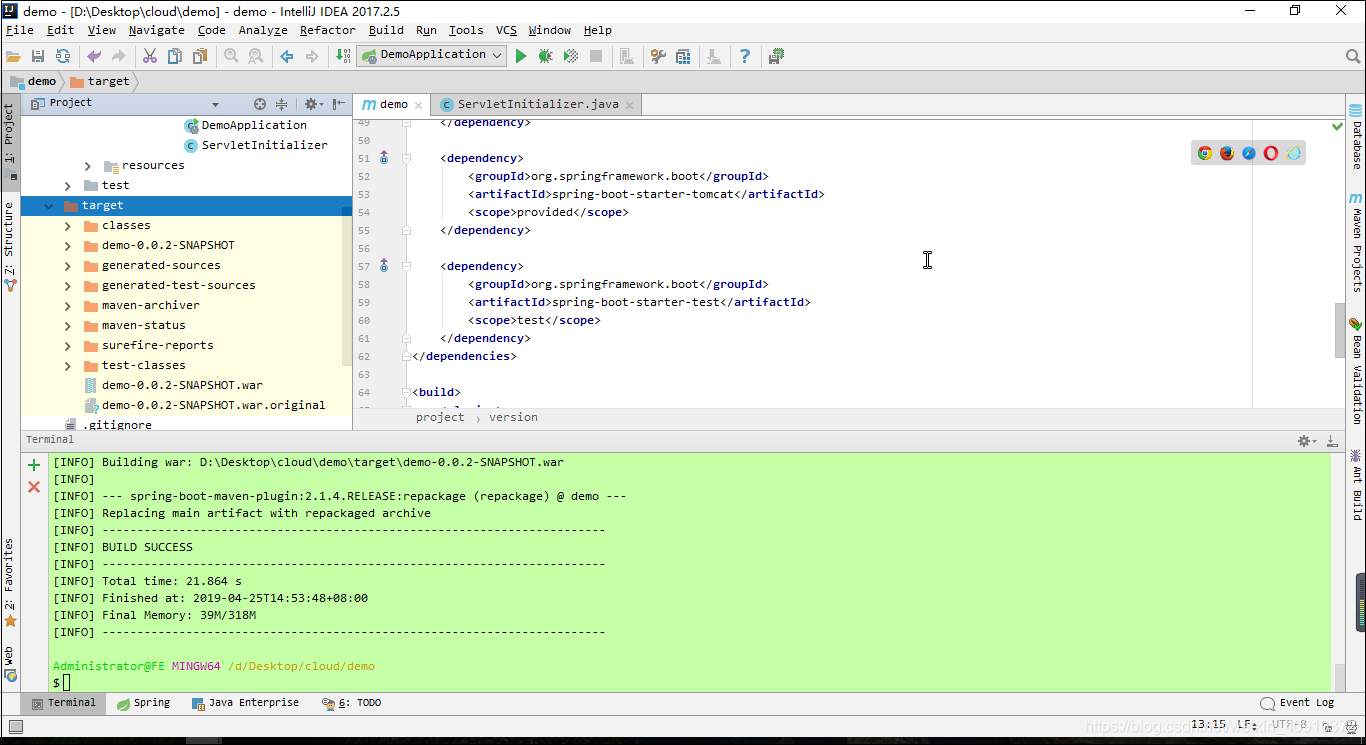
Task: Switch to ServletInitializer.java tab
Action: click(x=537, y=105)
